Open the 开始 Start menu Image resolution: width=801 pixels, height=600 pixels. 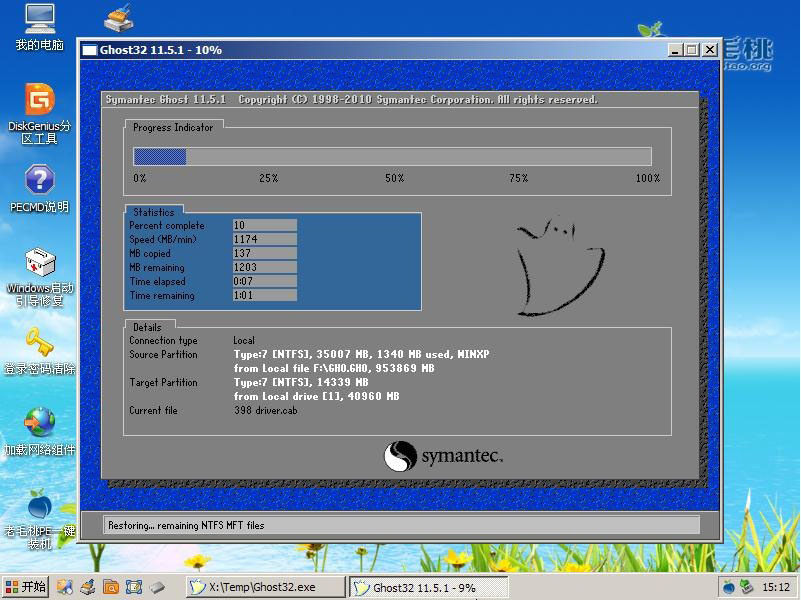click(x=25, y=587)
